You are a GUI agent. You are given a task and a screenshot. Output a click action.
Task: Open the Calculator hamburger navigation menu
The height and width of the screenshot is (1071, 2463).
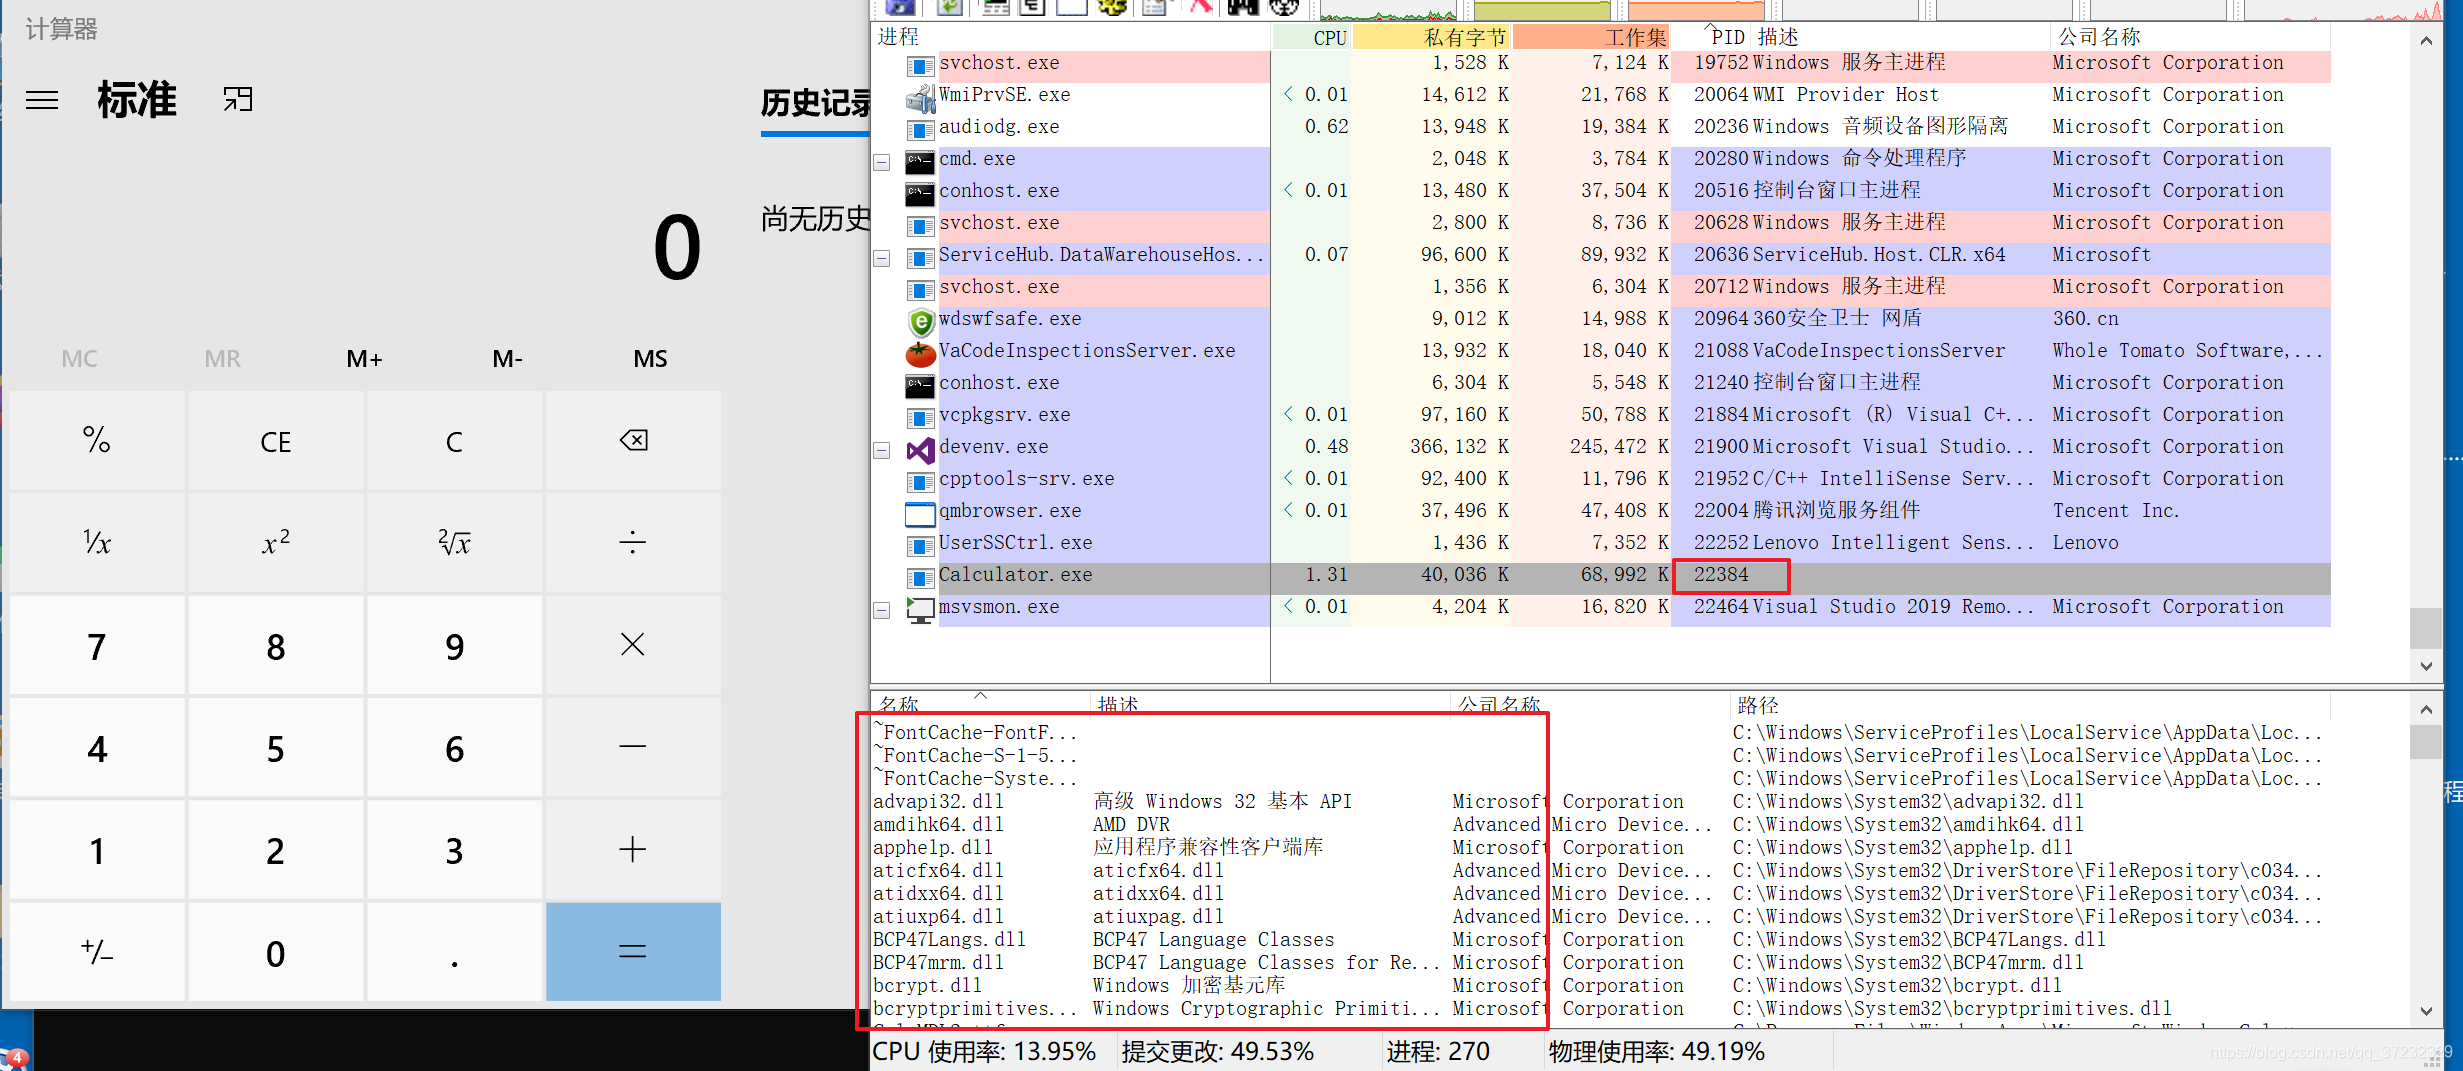point(42,100)
